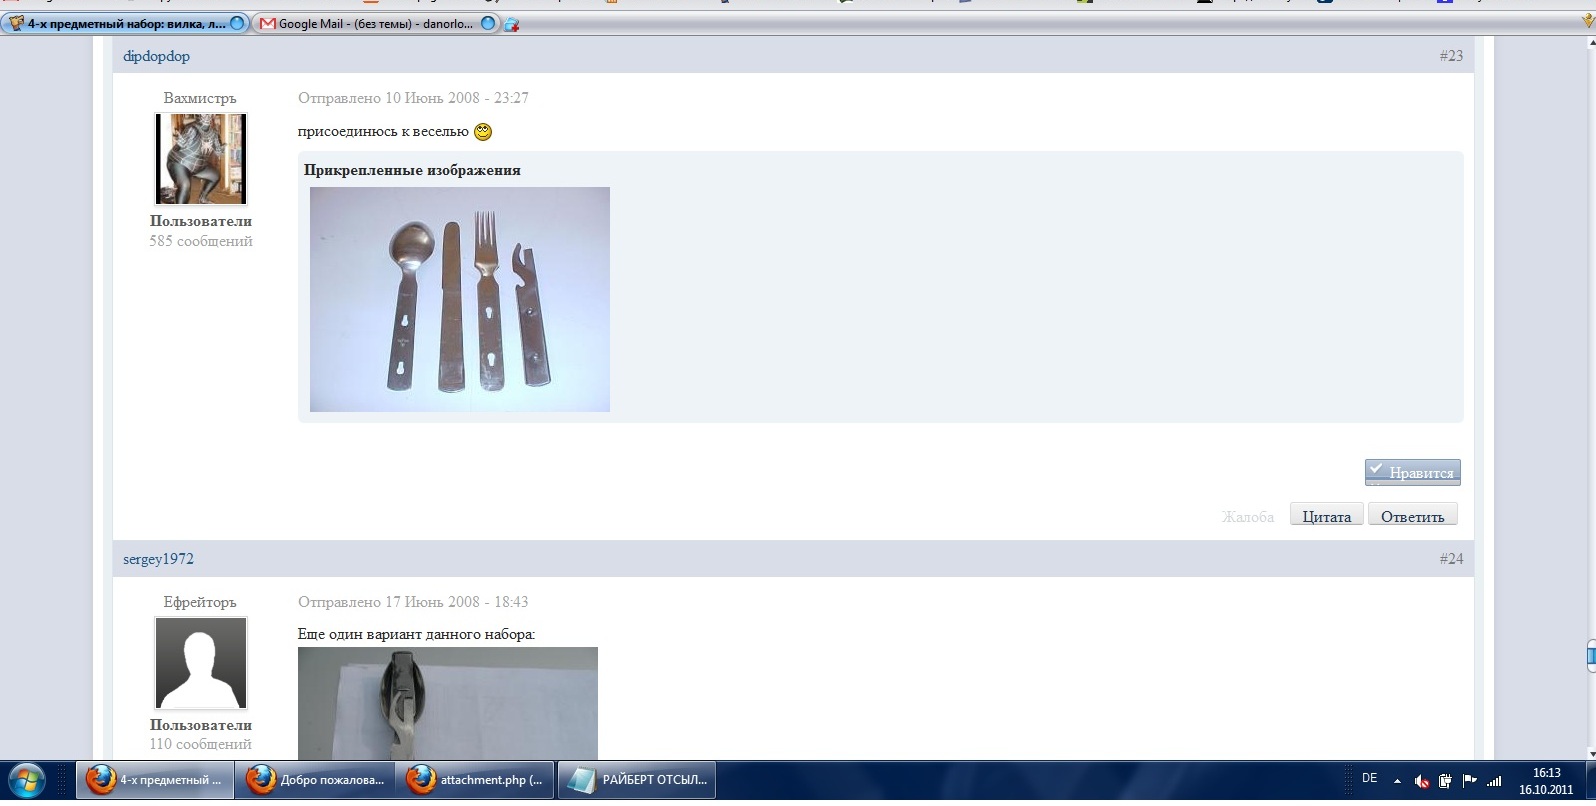Click the 'присоединюсь к веселью' post text
Image resolution: width=1596 pixels, height=806 pixels.
click(x=383, y=132)
